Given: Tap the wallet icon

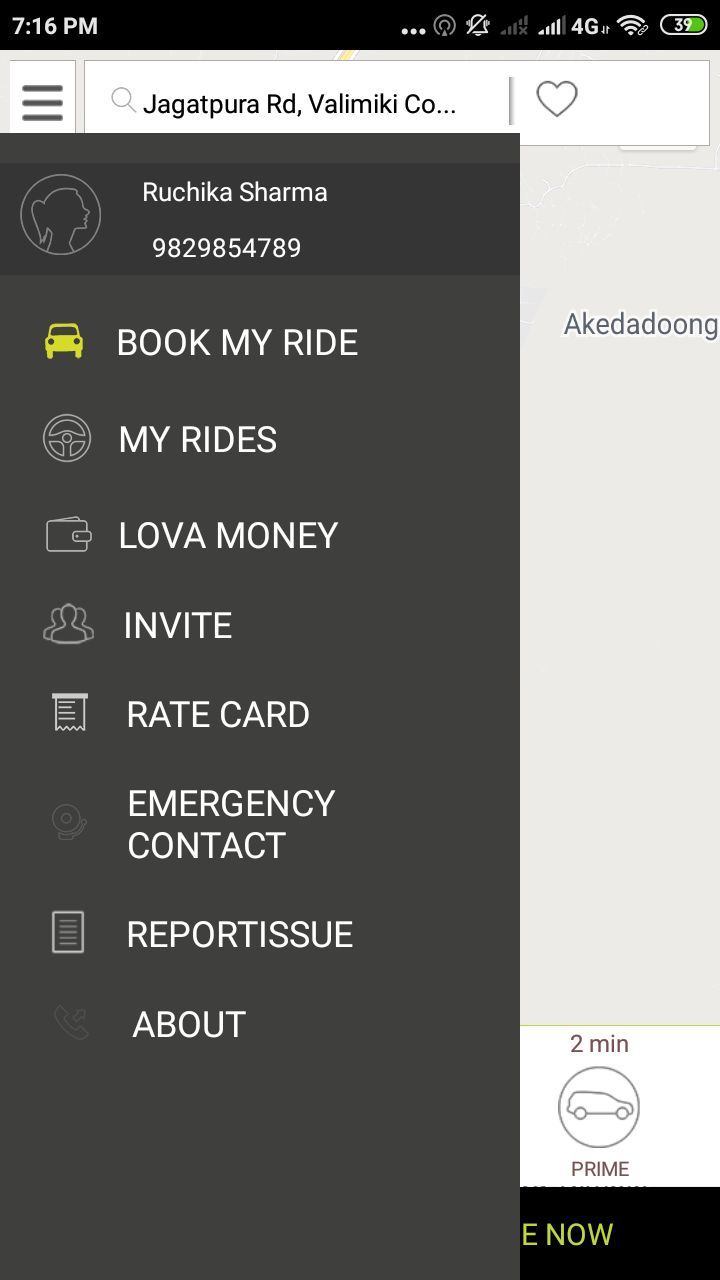Looking at the screenshot, I should coord(68,535).
